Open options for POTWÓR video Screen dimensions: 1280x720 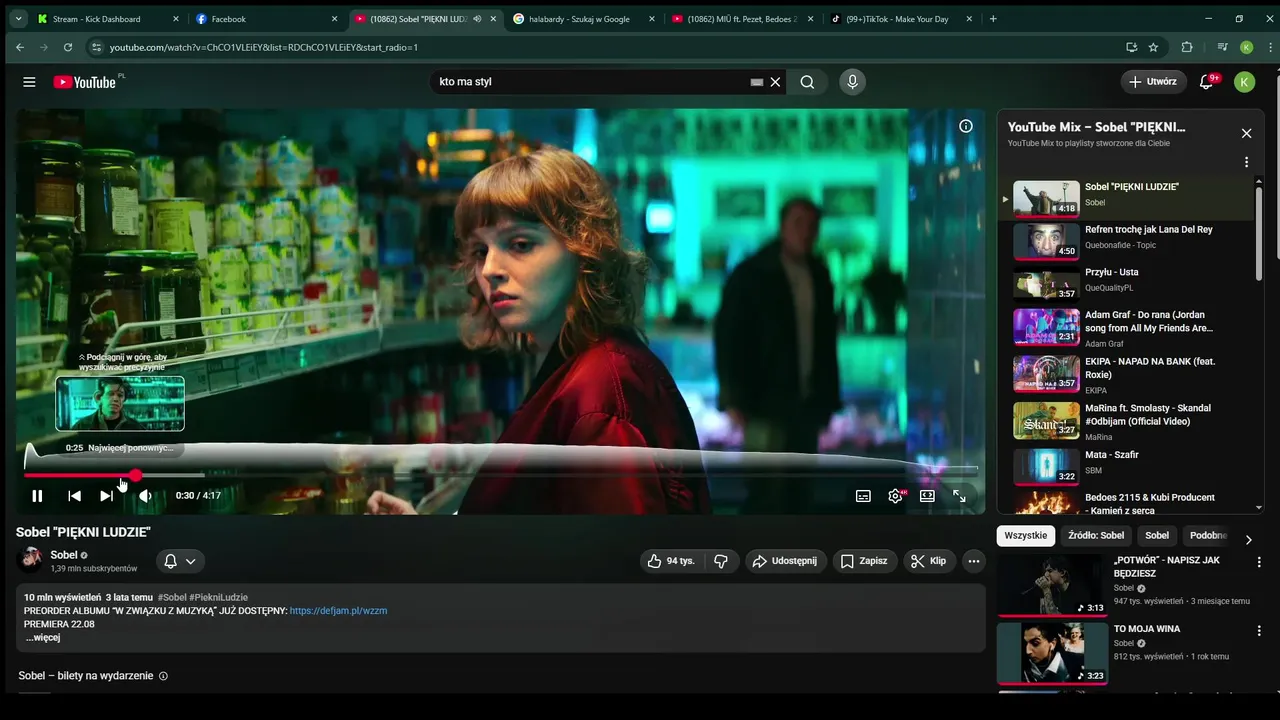pyautogui.click(x=1259, y=563)
